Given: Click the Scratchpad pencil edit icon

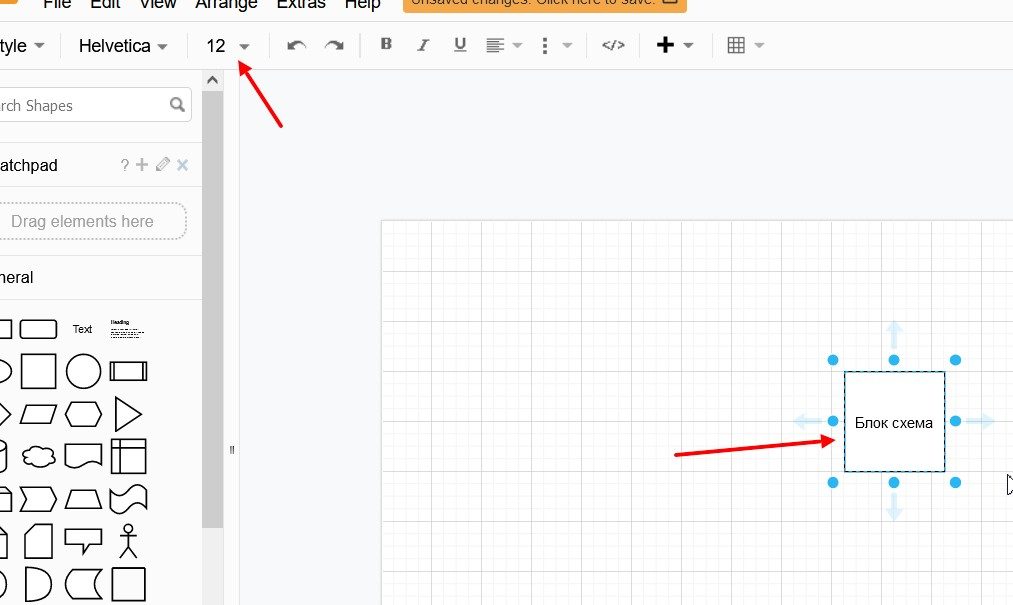Looking at the screenshot, I should pos(162,165).
